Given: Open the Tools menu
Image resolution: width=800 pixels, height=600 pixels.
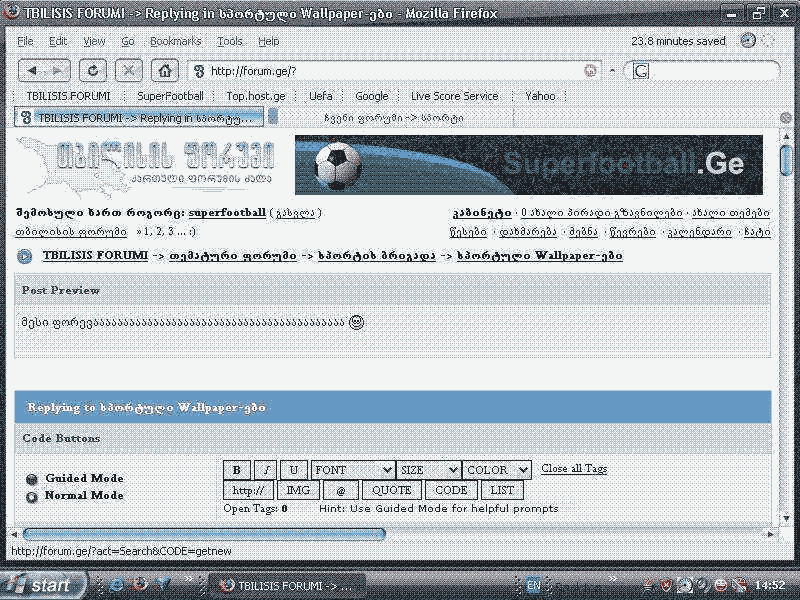Looking at the screenshot, I should click(x=230, y=41).
